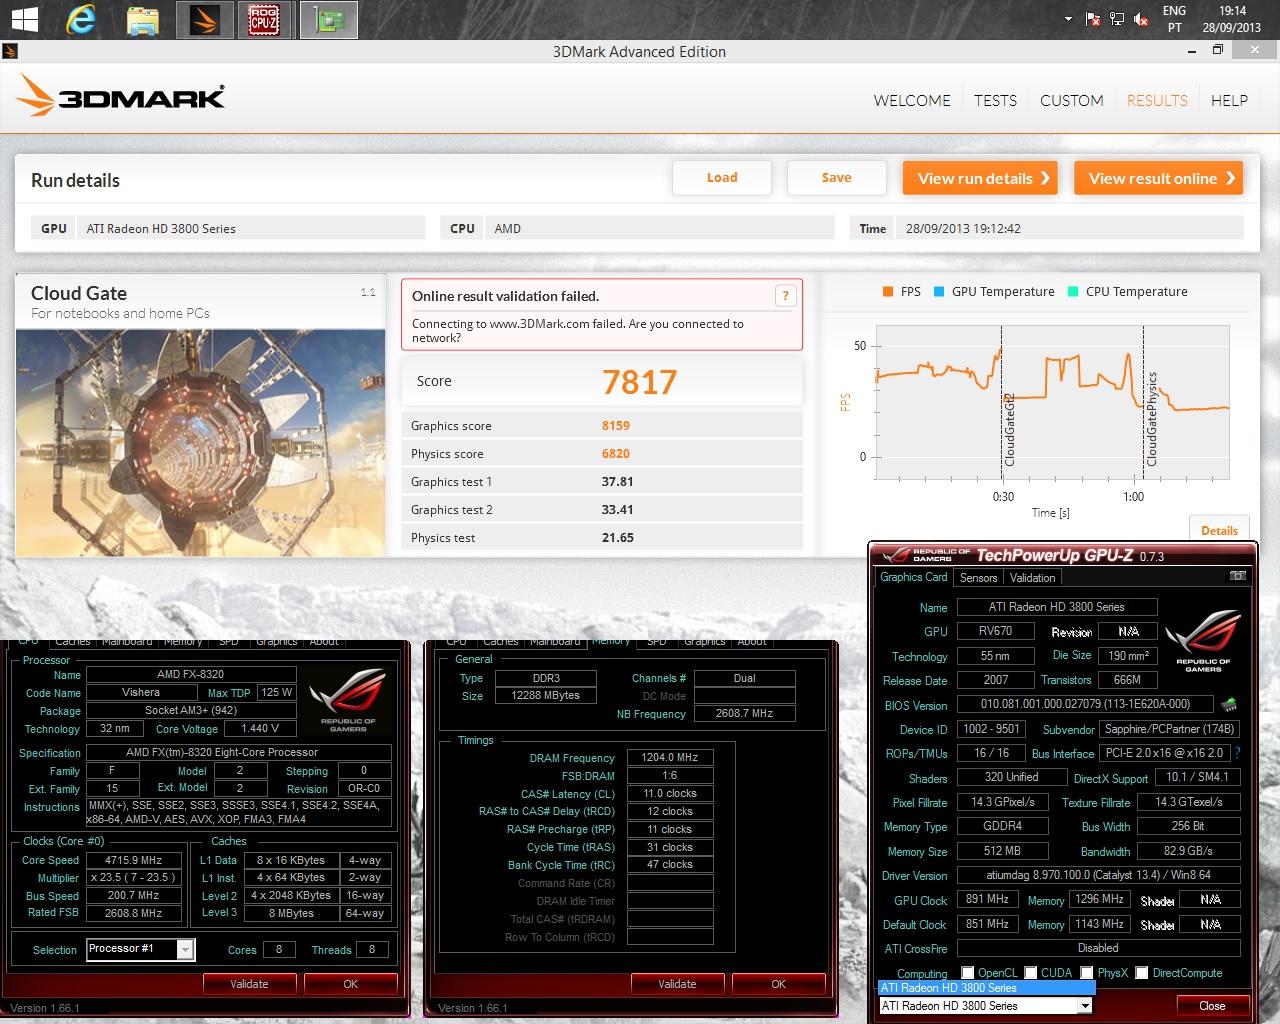
Task: Click Validate in CPU-Z memory window
Action: [677, 984]
